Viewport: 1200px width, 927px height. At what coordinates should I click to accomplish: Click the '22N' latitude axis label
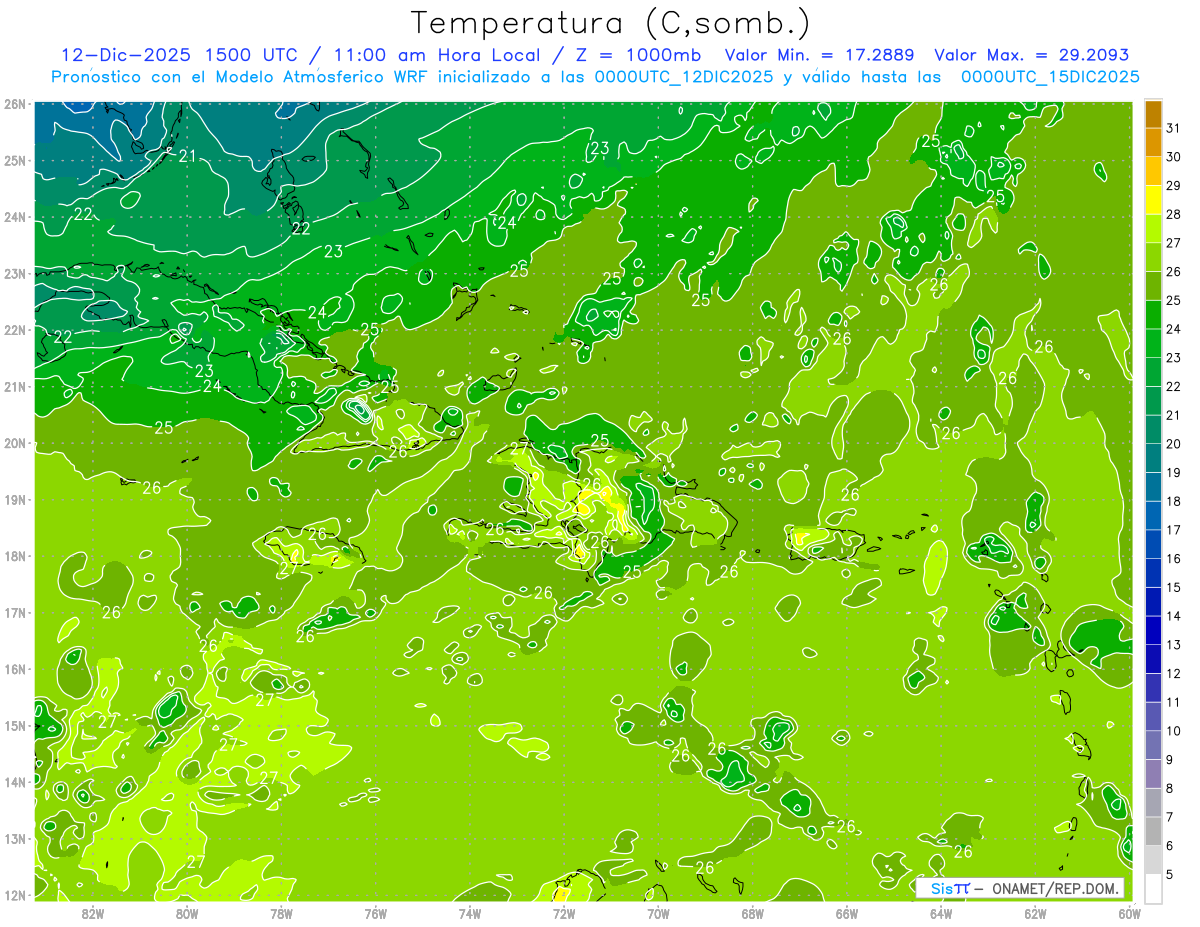15,330
